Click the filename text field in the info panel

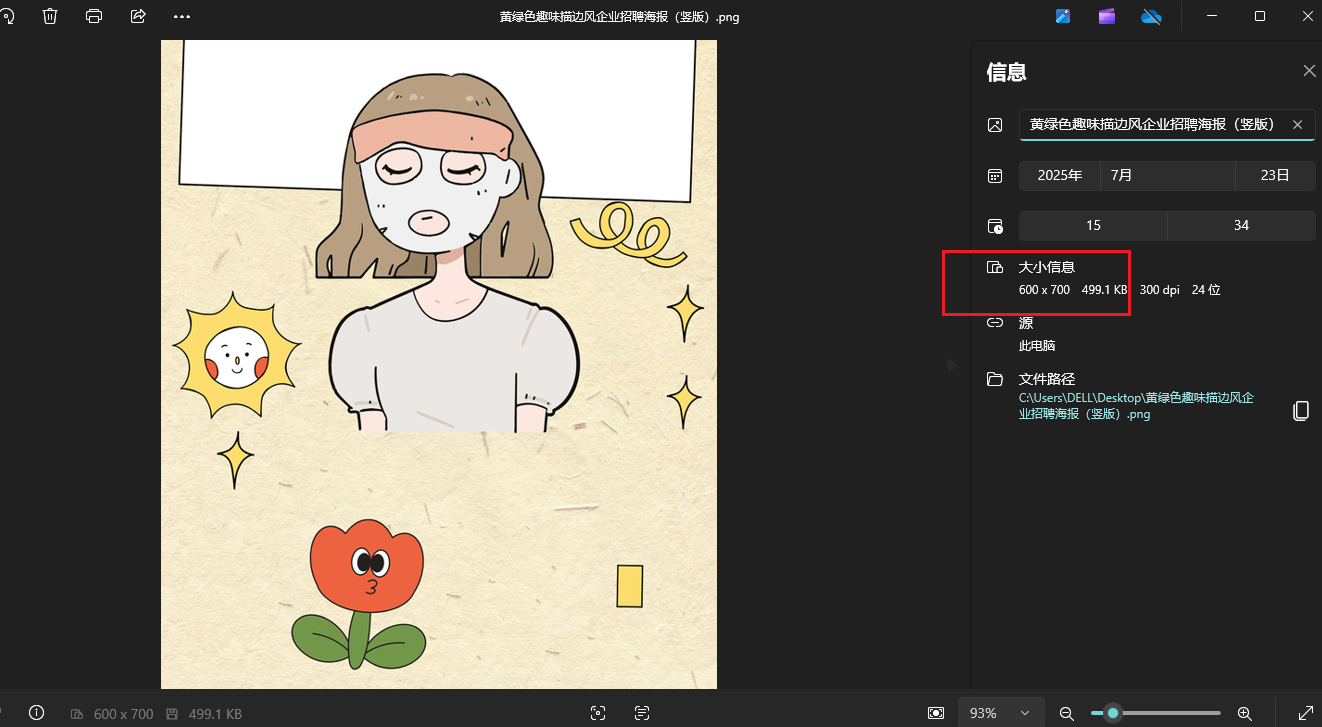point(1150,124)
